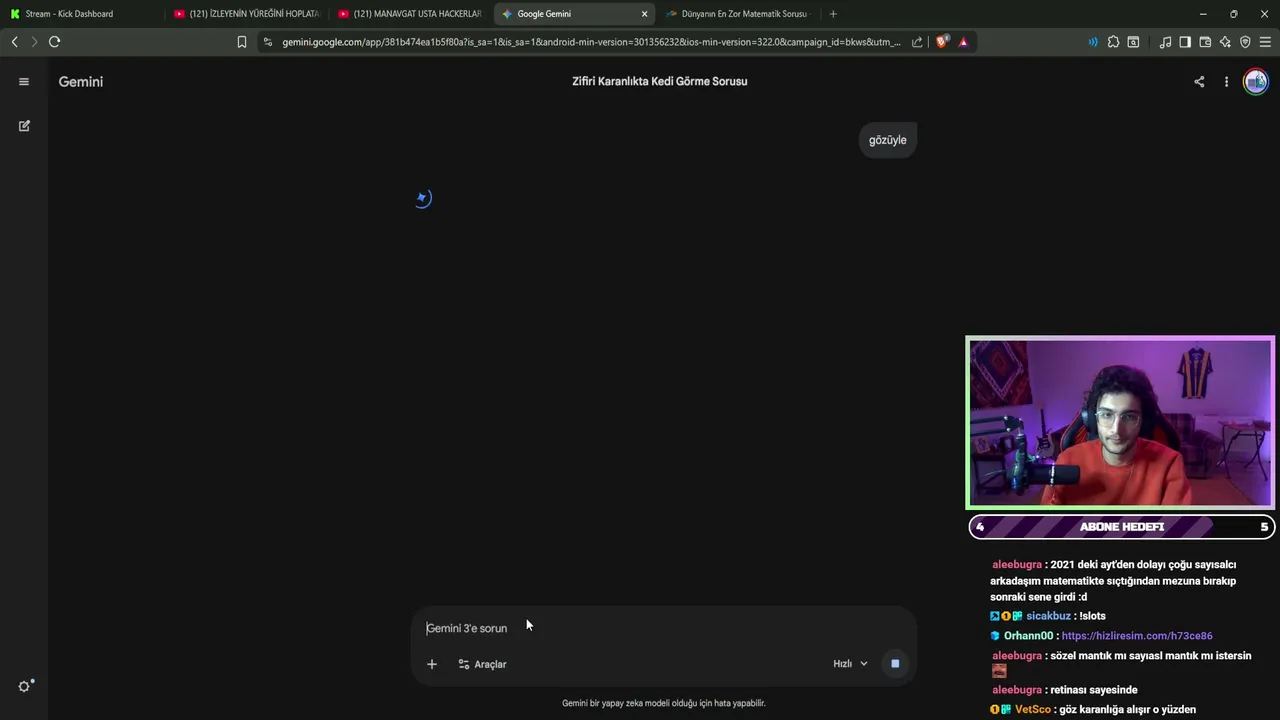The width and height of the screenshot is (1280, 720).
Task: Open the Gemini main menu hamburger
Action: [x=24, y=82]
